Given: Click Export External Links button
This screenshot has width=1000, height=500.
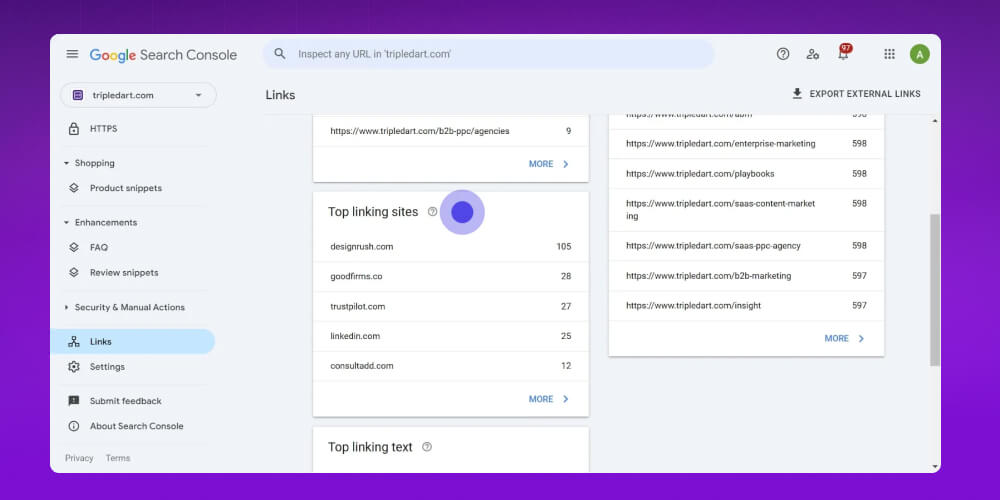Looking at the screenshot, I should click(x=856, y=94).
